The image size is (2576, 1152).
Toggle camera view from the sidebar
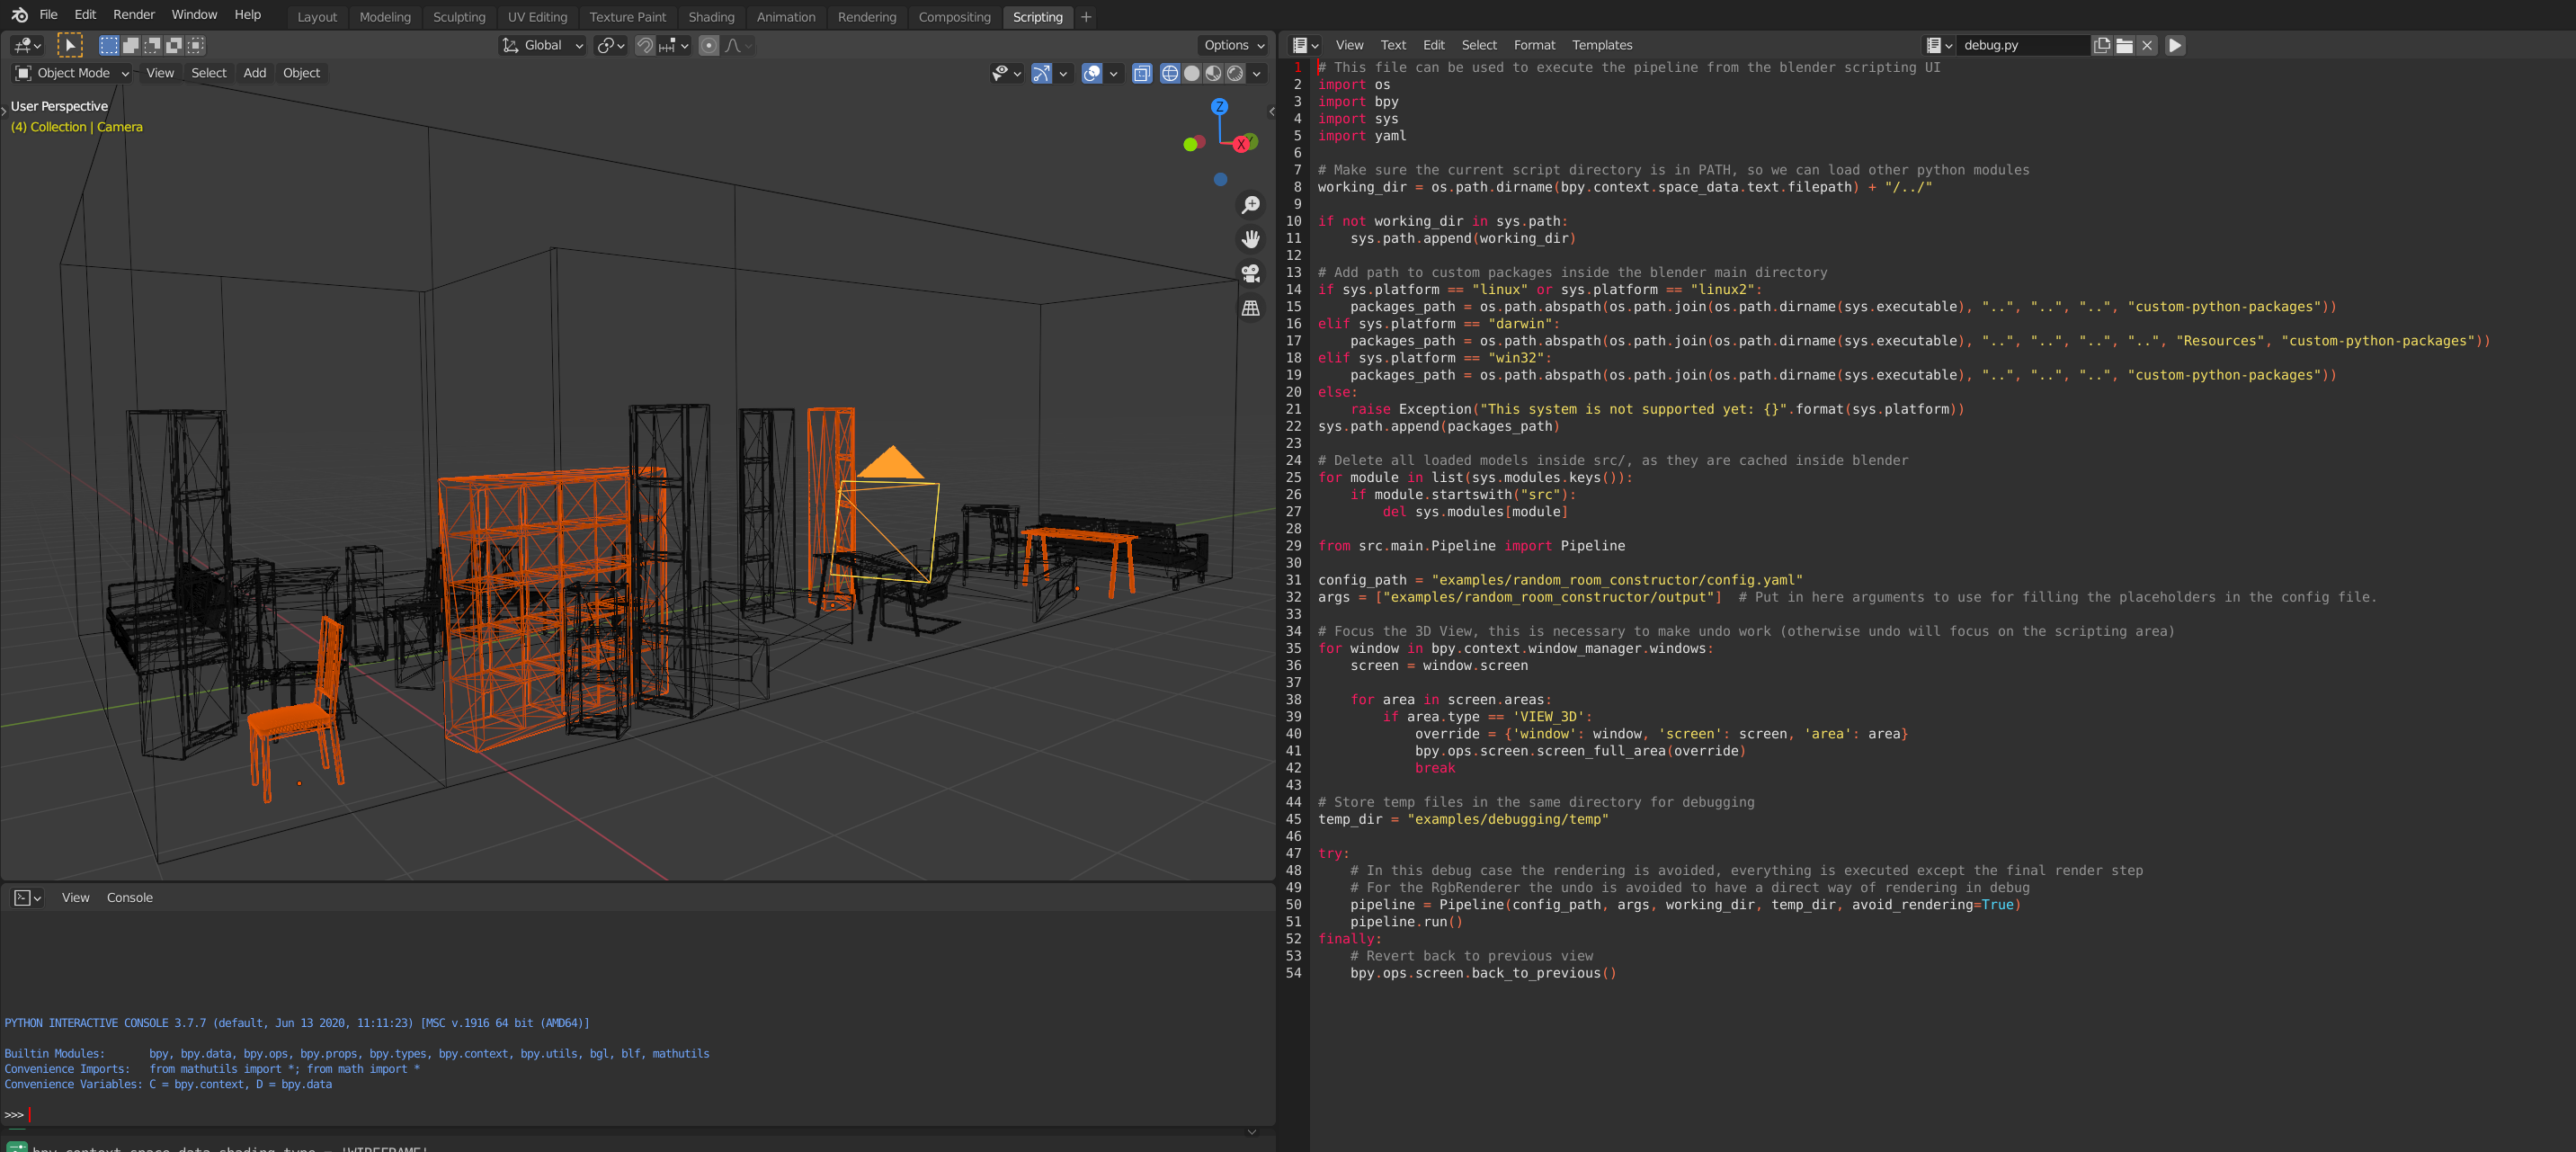(x=1250, y=273)
